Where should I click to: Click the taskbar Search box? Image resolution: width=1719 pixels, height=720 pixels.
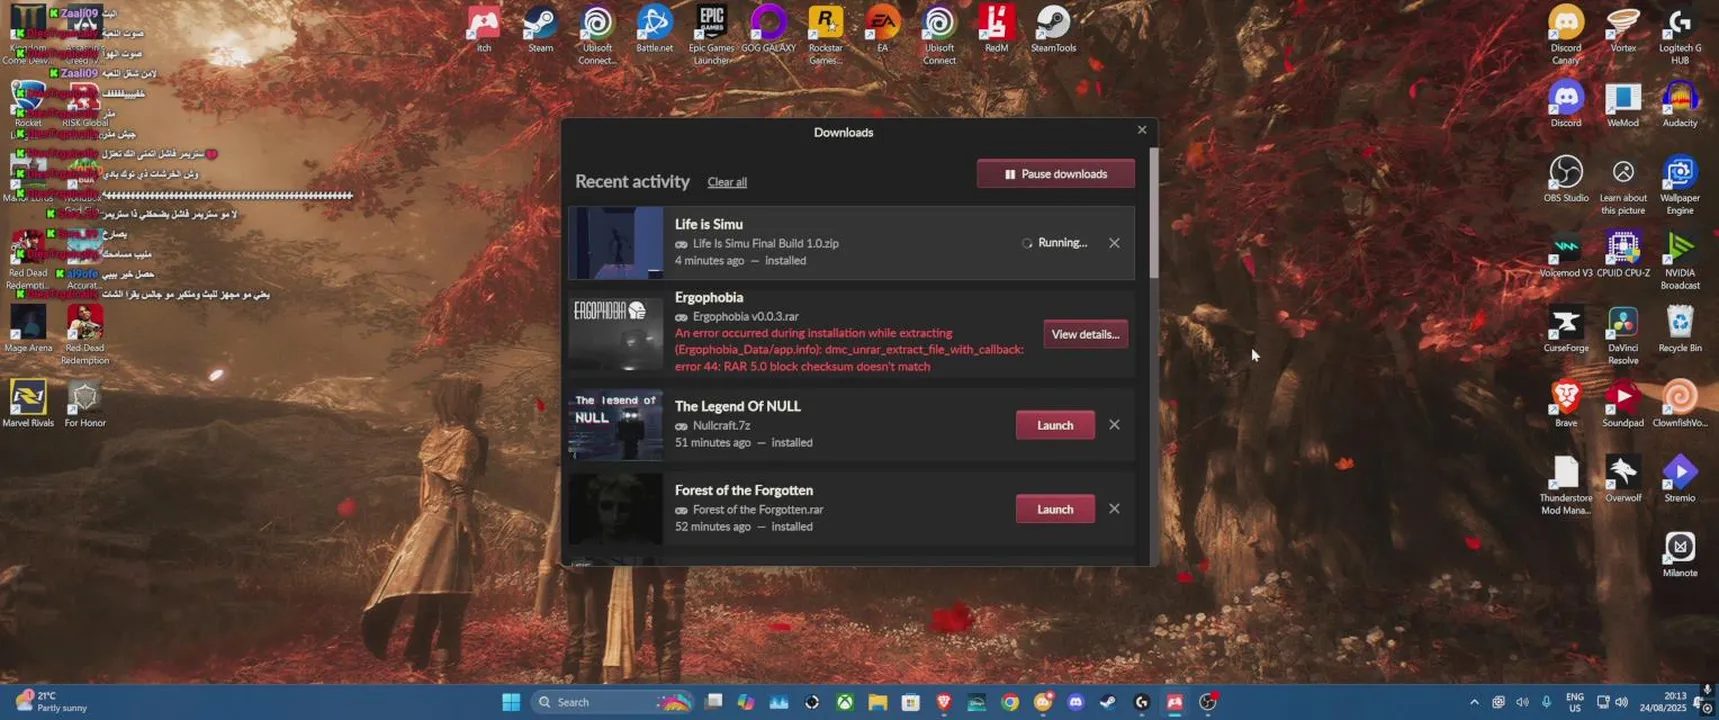click(613, 702)
